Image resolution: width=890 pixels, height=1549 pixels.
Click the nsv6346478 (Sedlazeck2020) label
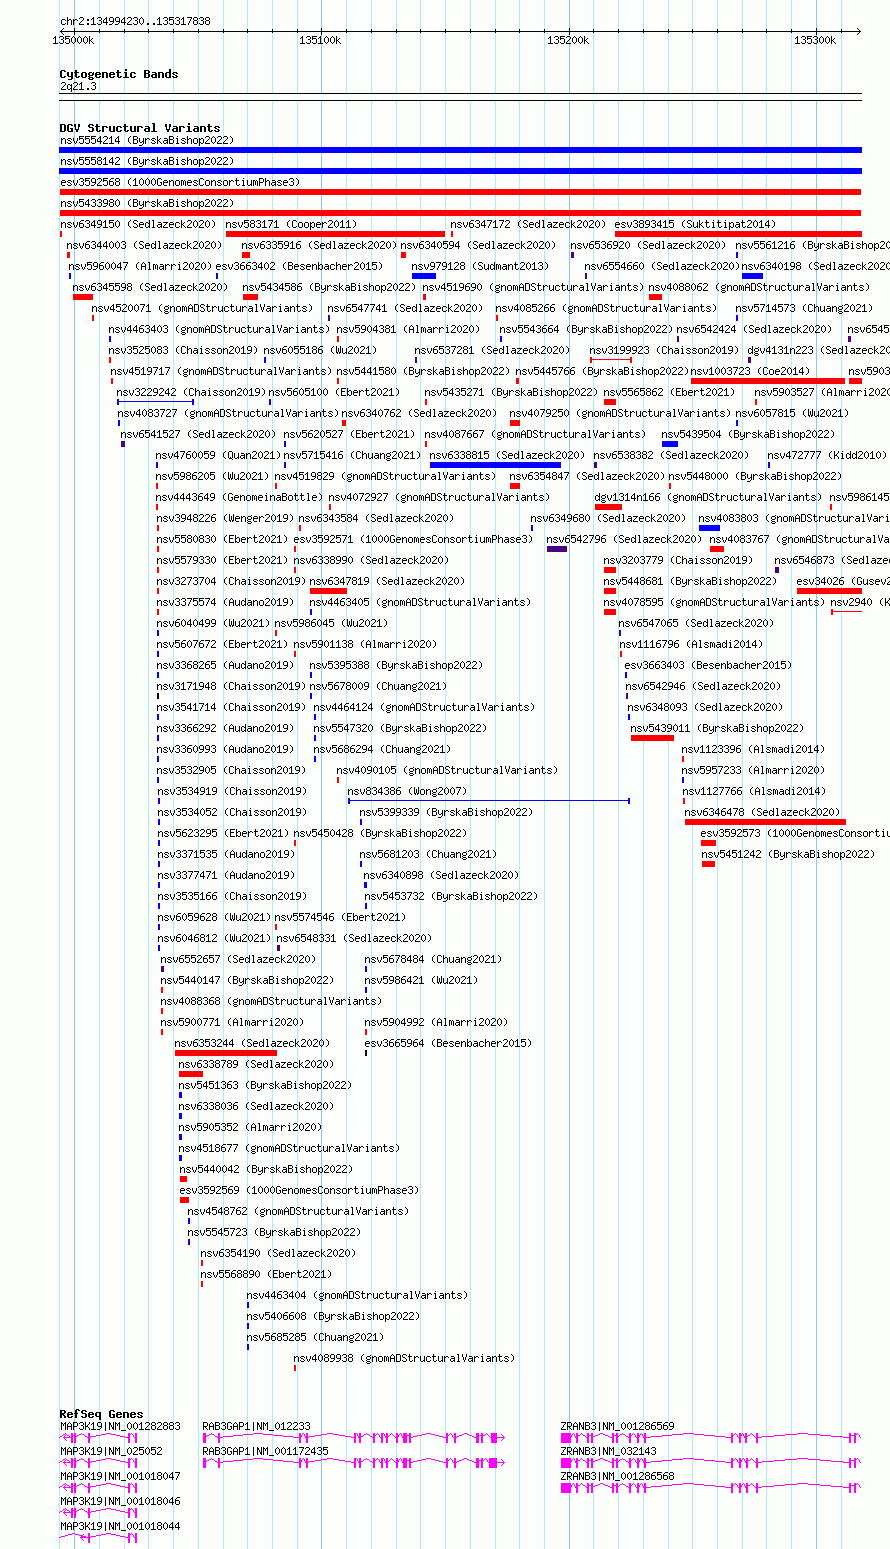(x=762, y=813)
